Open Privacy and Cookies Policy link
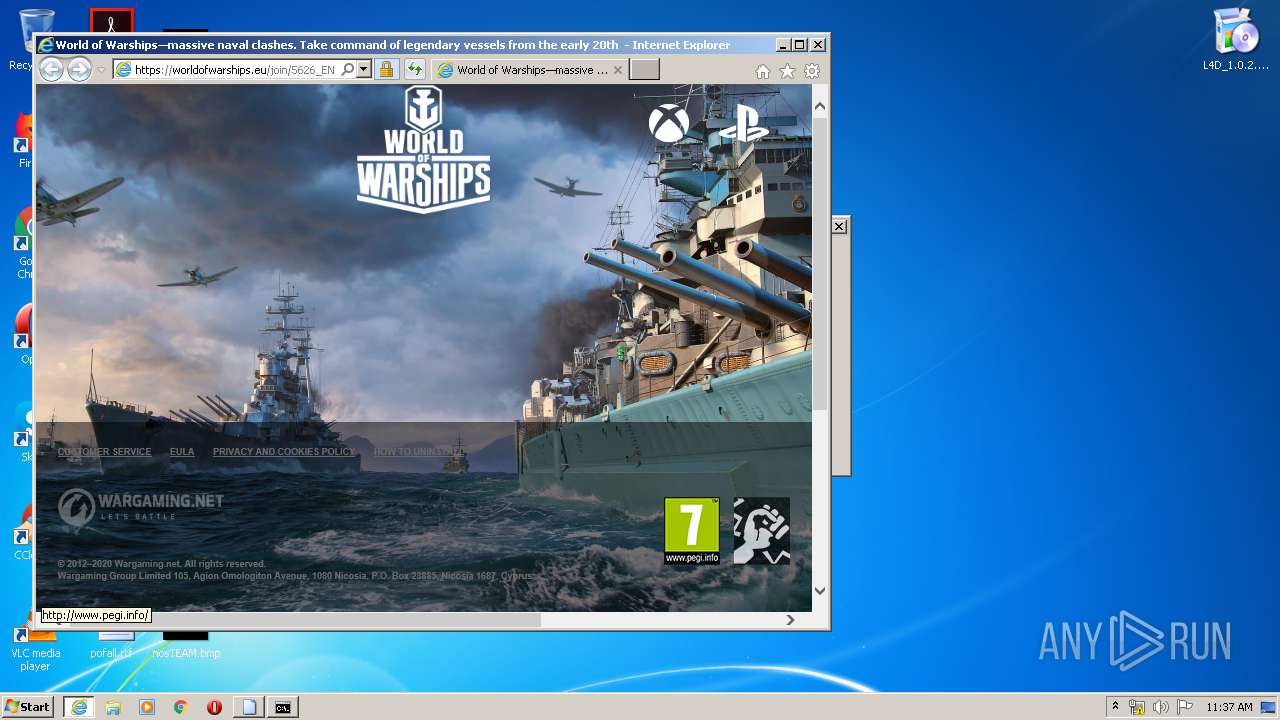This screenshot has width=1280, height=720. coord(284,452)
